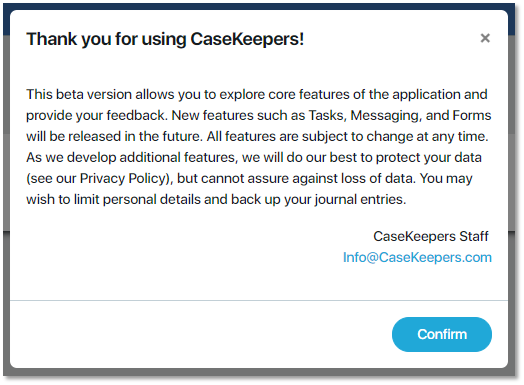Click the 'Thank you for using CaseKeepers!' heading
524x385 pixels.
(165, 39)
